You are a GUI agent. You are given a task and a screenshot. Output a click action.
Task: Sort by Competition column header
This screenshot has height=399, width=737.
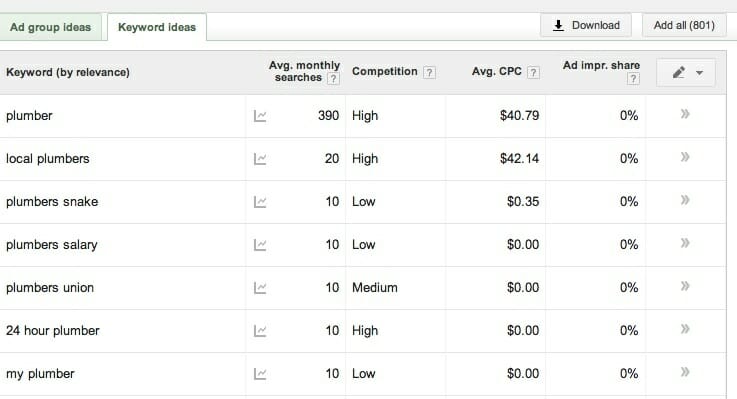click(x=384, y=71)
